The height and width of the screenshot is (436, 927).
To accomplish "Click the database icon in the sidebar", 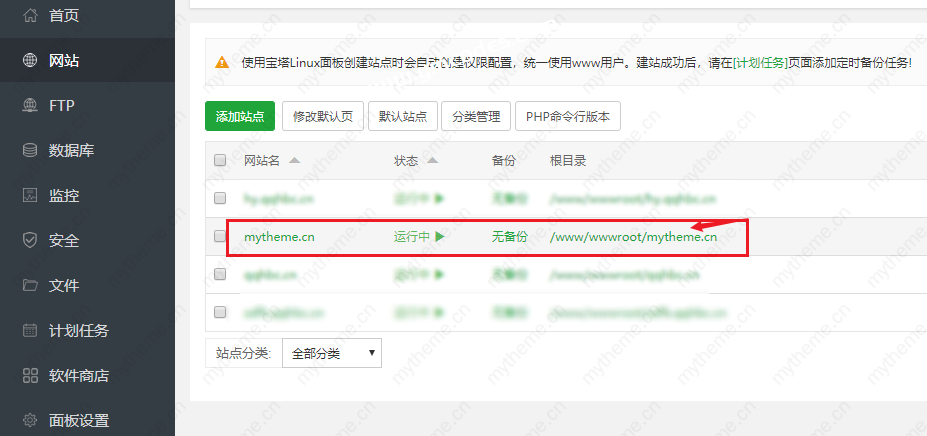I will click(x=30, y=151).
